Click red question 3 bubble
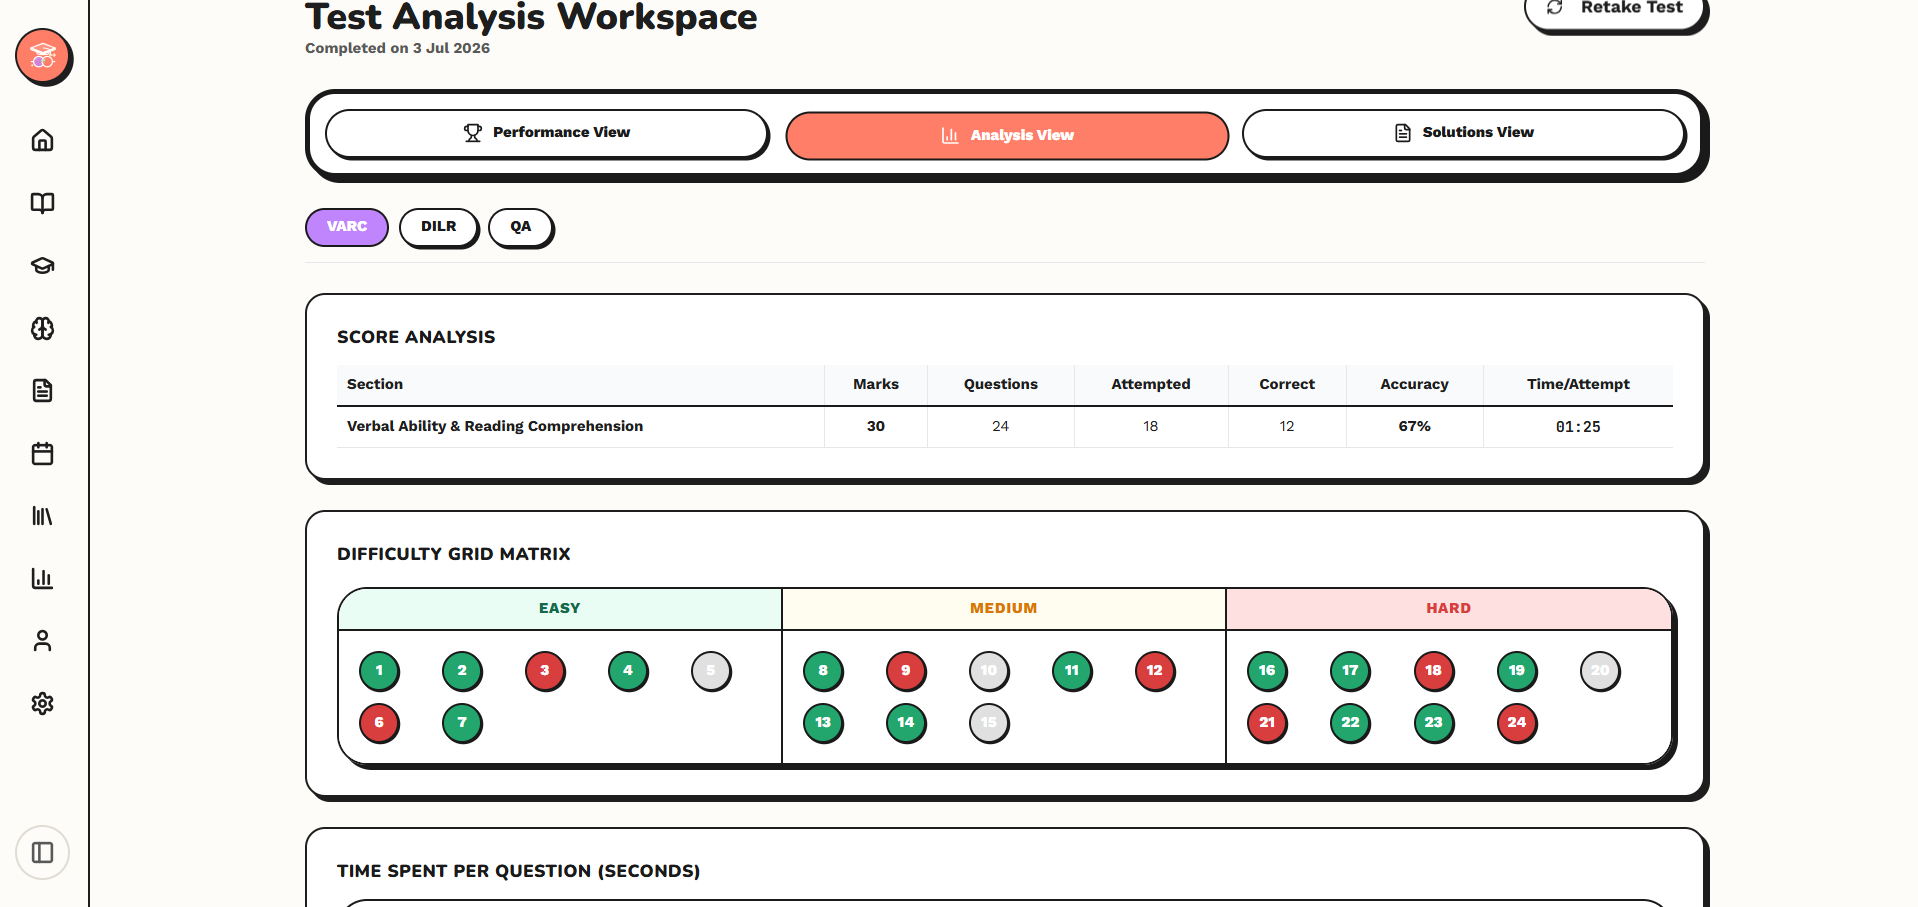Screen dimensions: 1918x907 [x=545, y=671]
